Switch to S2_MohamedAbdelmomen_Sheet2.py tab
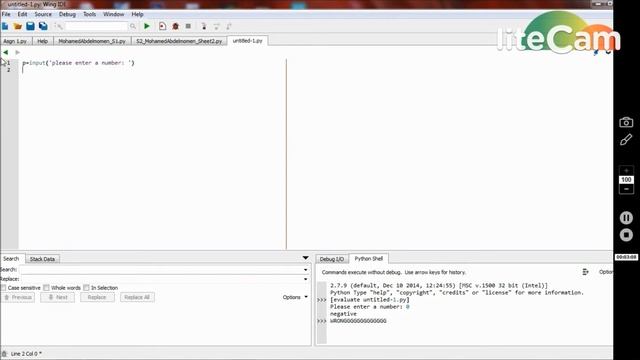The height and width of the screenshot is (360, 640). click(179, 41)
